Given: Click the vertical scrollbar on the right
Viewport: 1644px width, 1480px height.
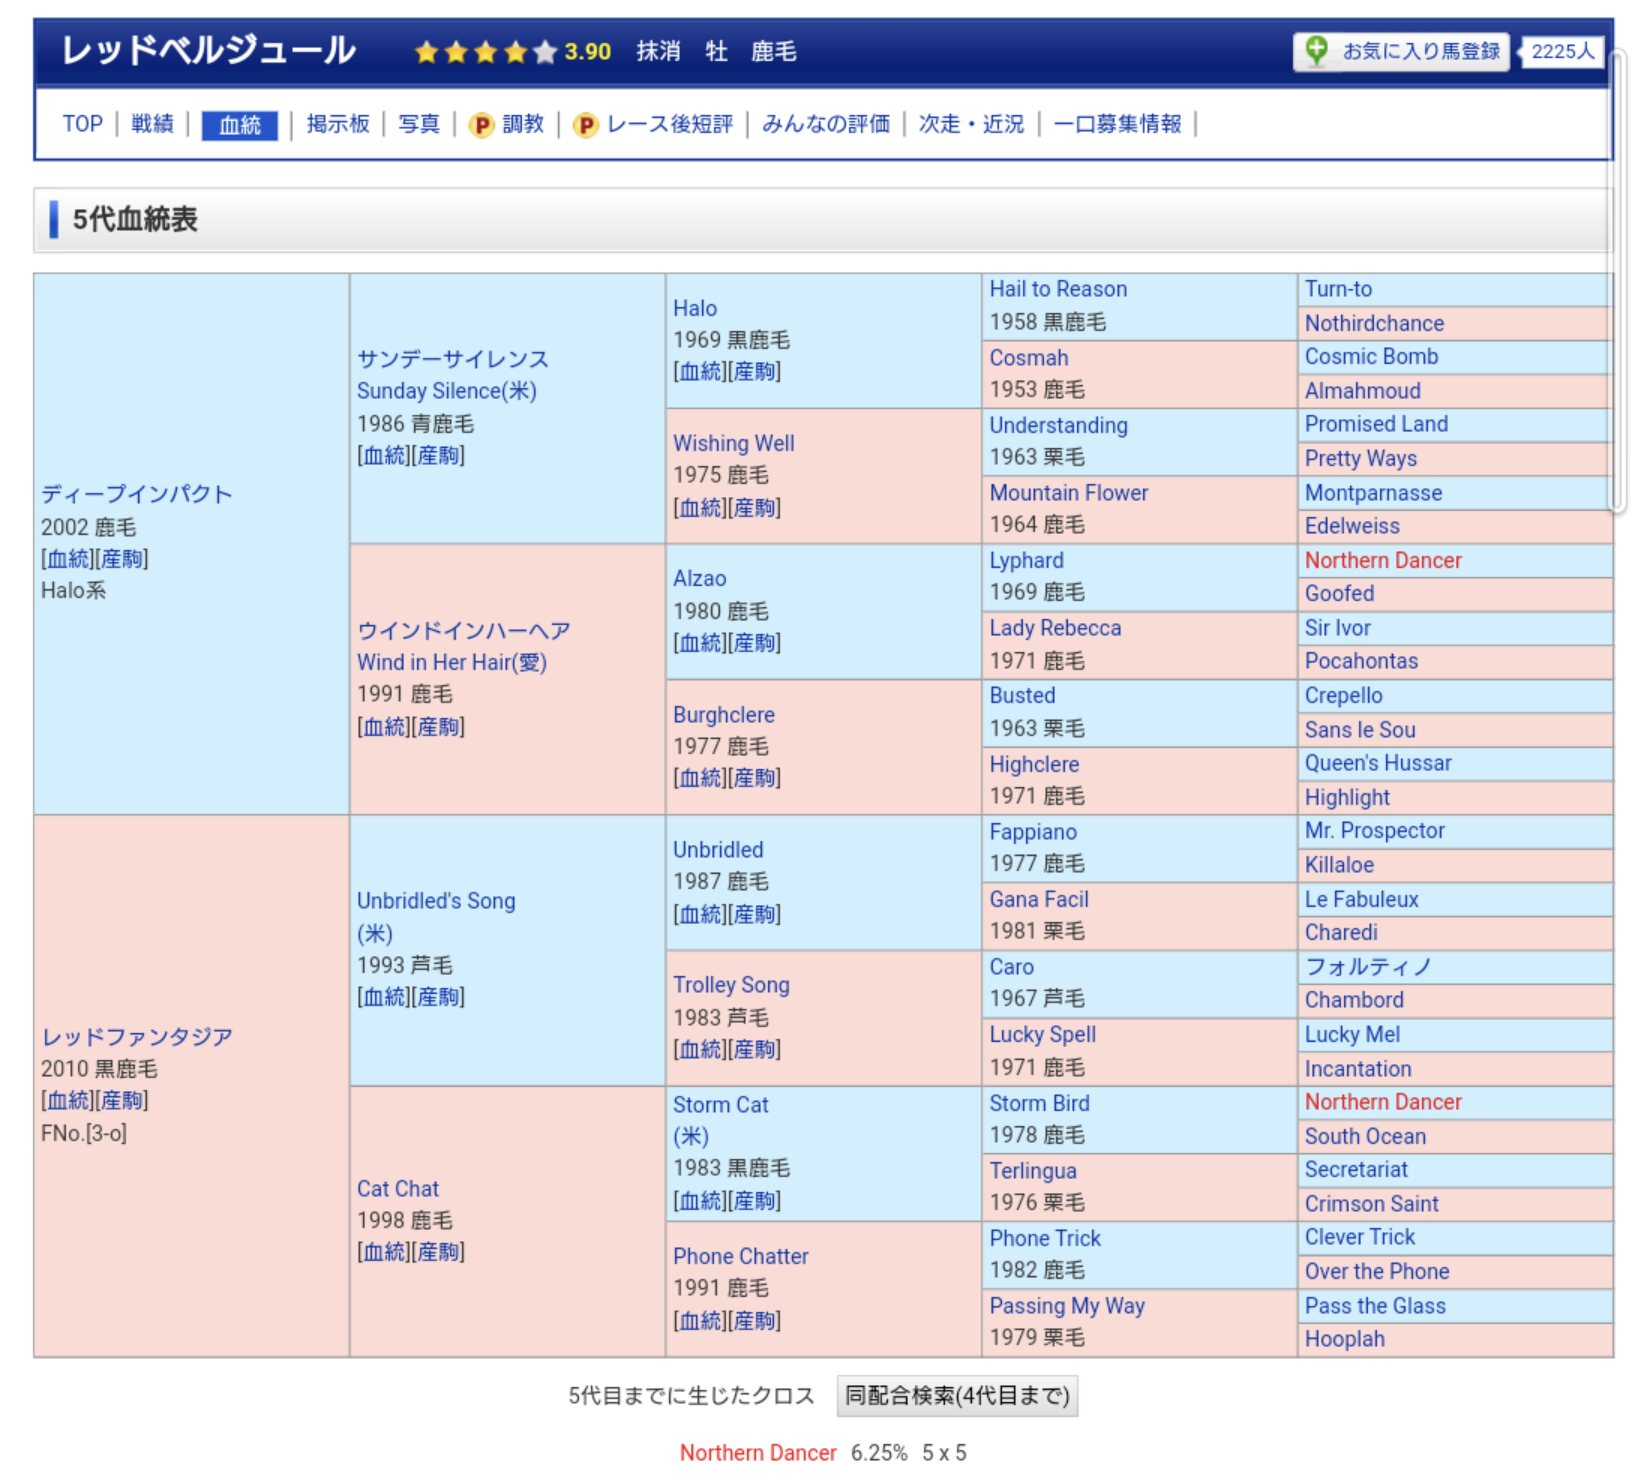Looking at the screenshot, I should click(1617, 280).
